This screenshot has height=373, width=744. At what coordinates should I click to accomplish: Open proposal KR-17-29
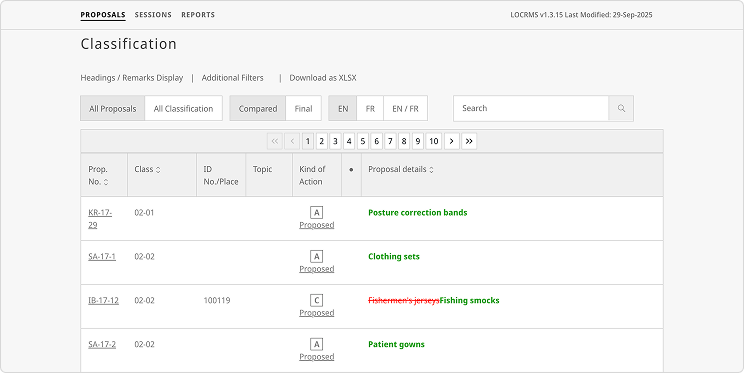pyautogui.click(x=100, y=219)
